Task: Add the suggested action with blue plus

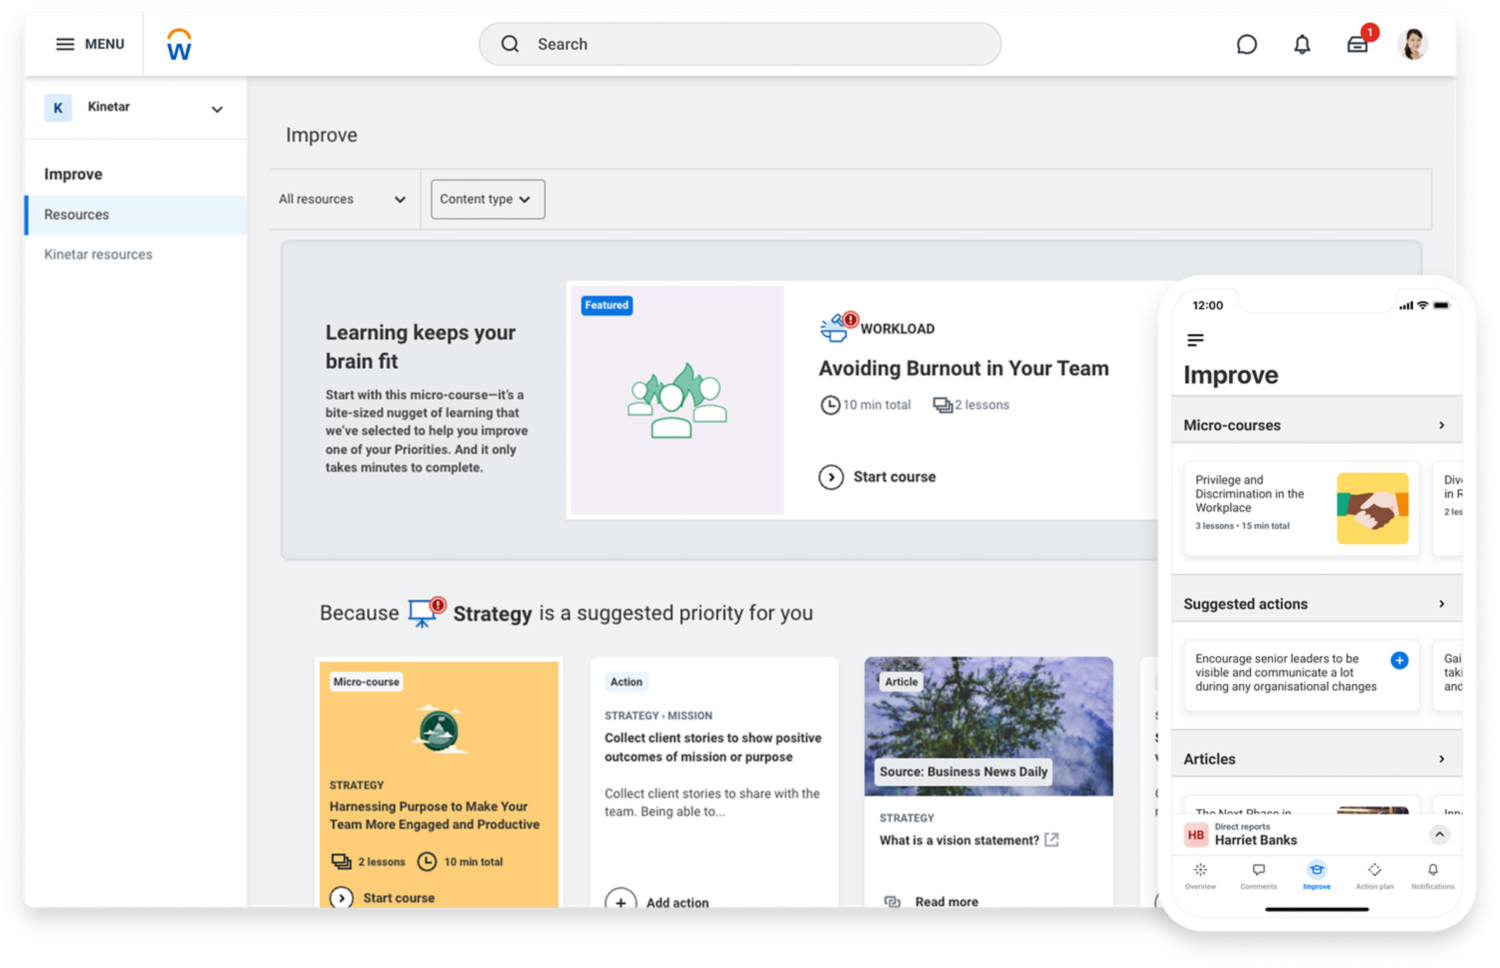Action: 1399,660
